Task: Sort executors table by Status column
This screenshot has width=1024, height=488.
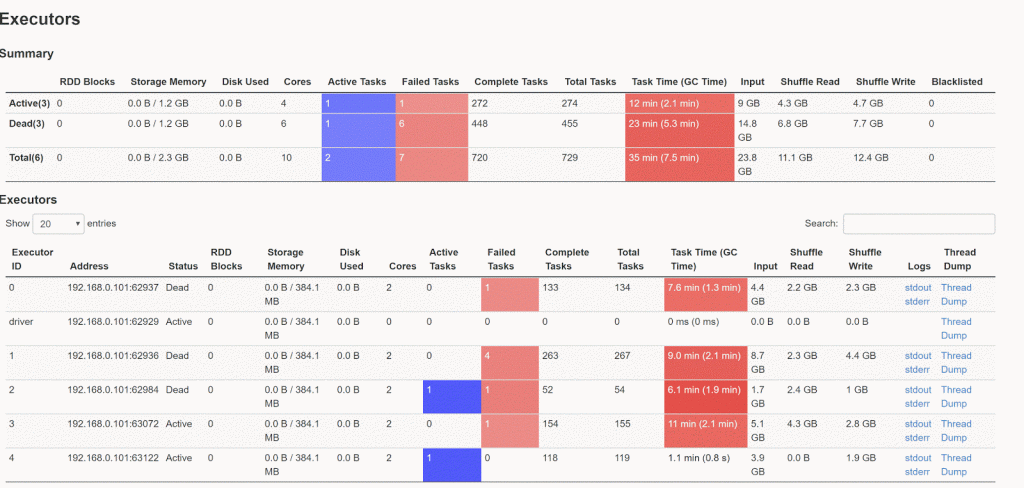Action: [183, 266]
